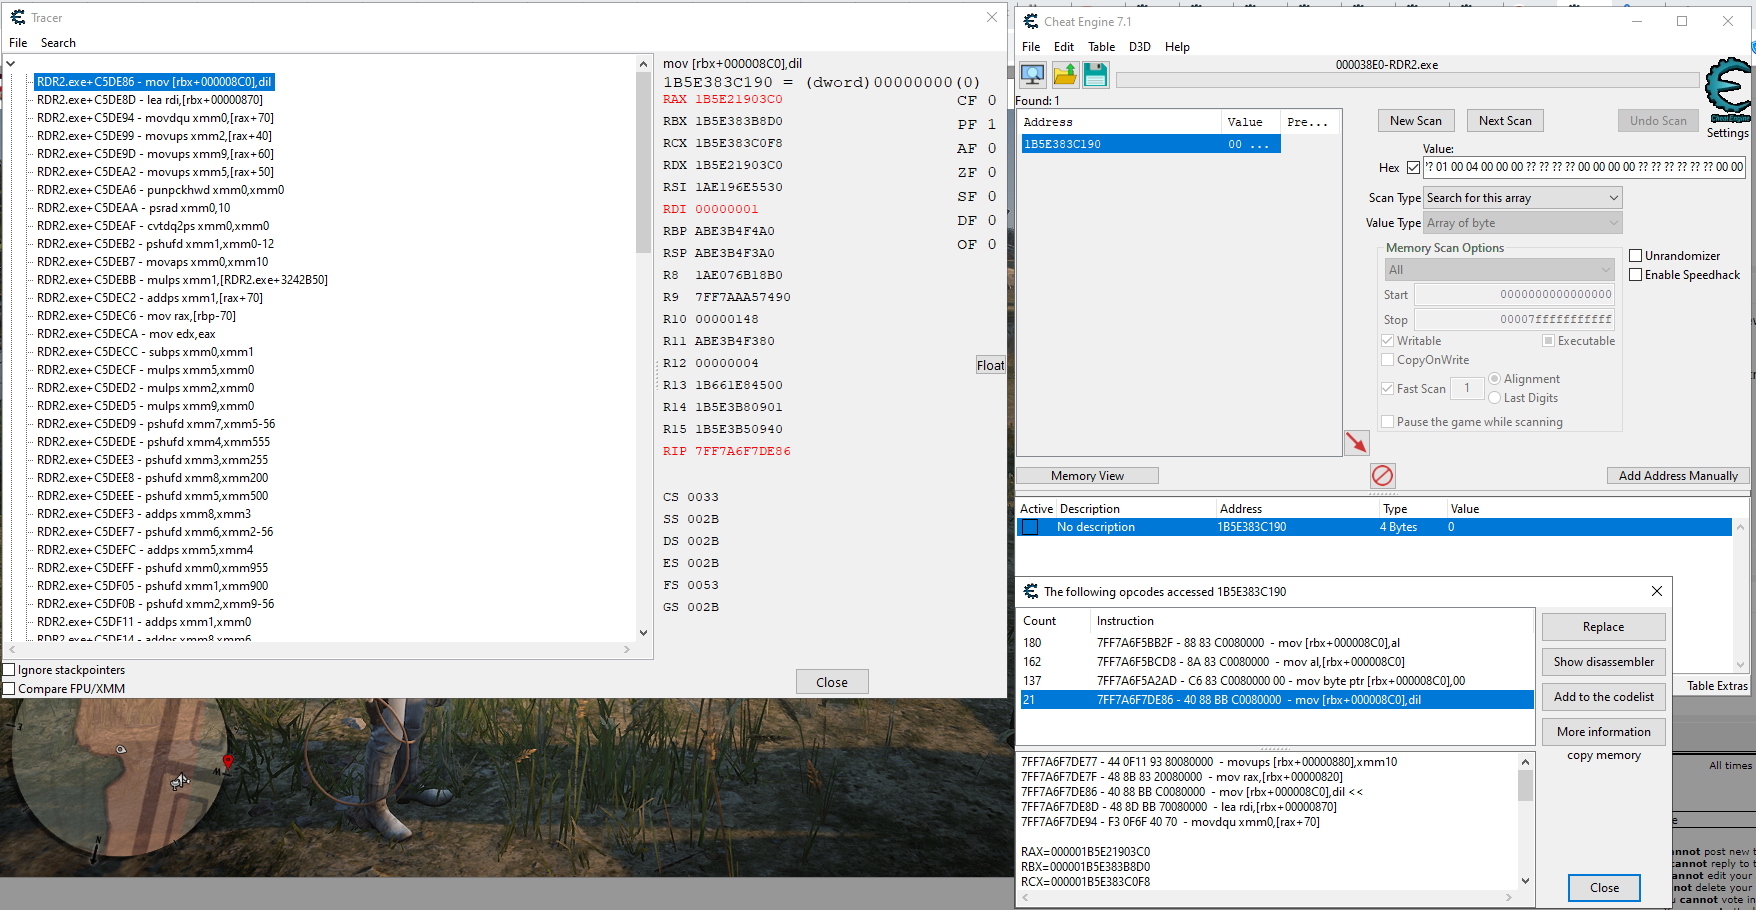
Task: Open Cheat Engine settings logo
Action: click(1728, 92)
